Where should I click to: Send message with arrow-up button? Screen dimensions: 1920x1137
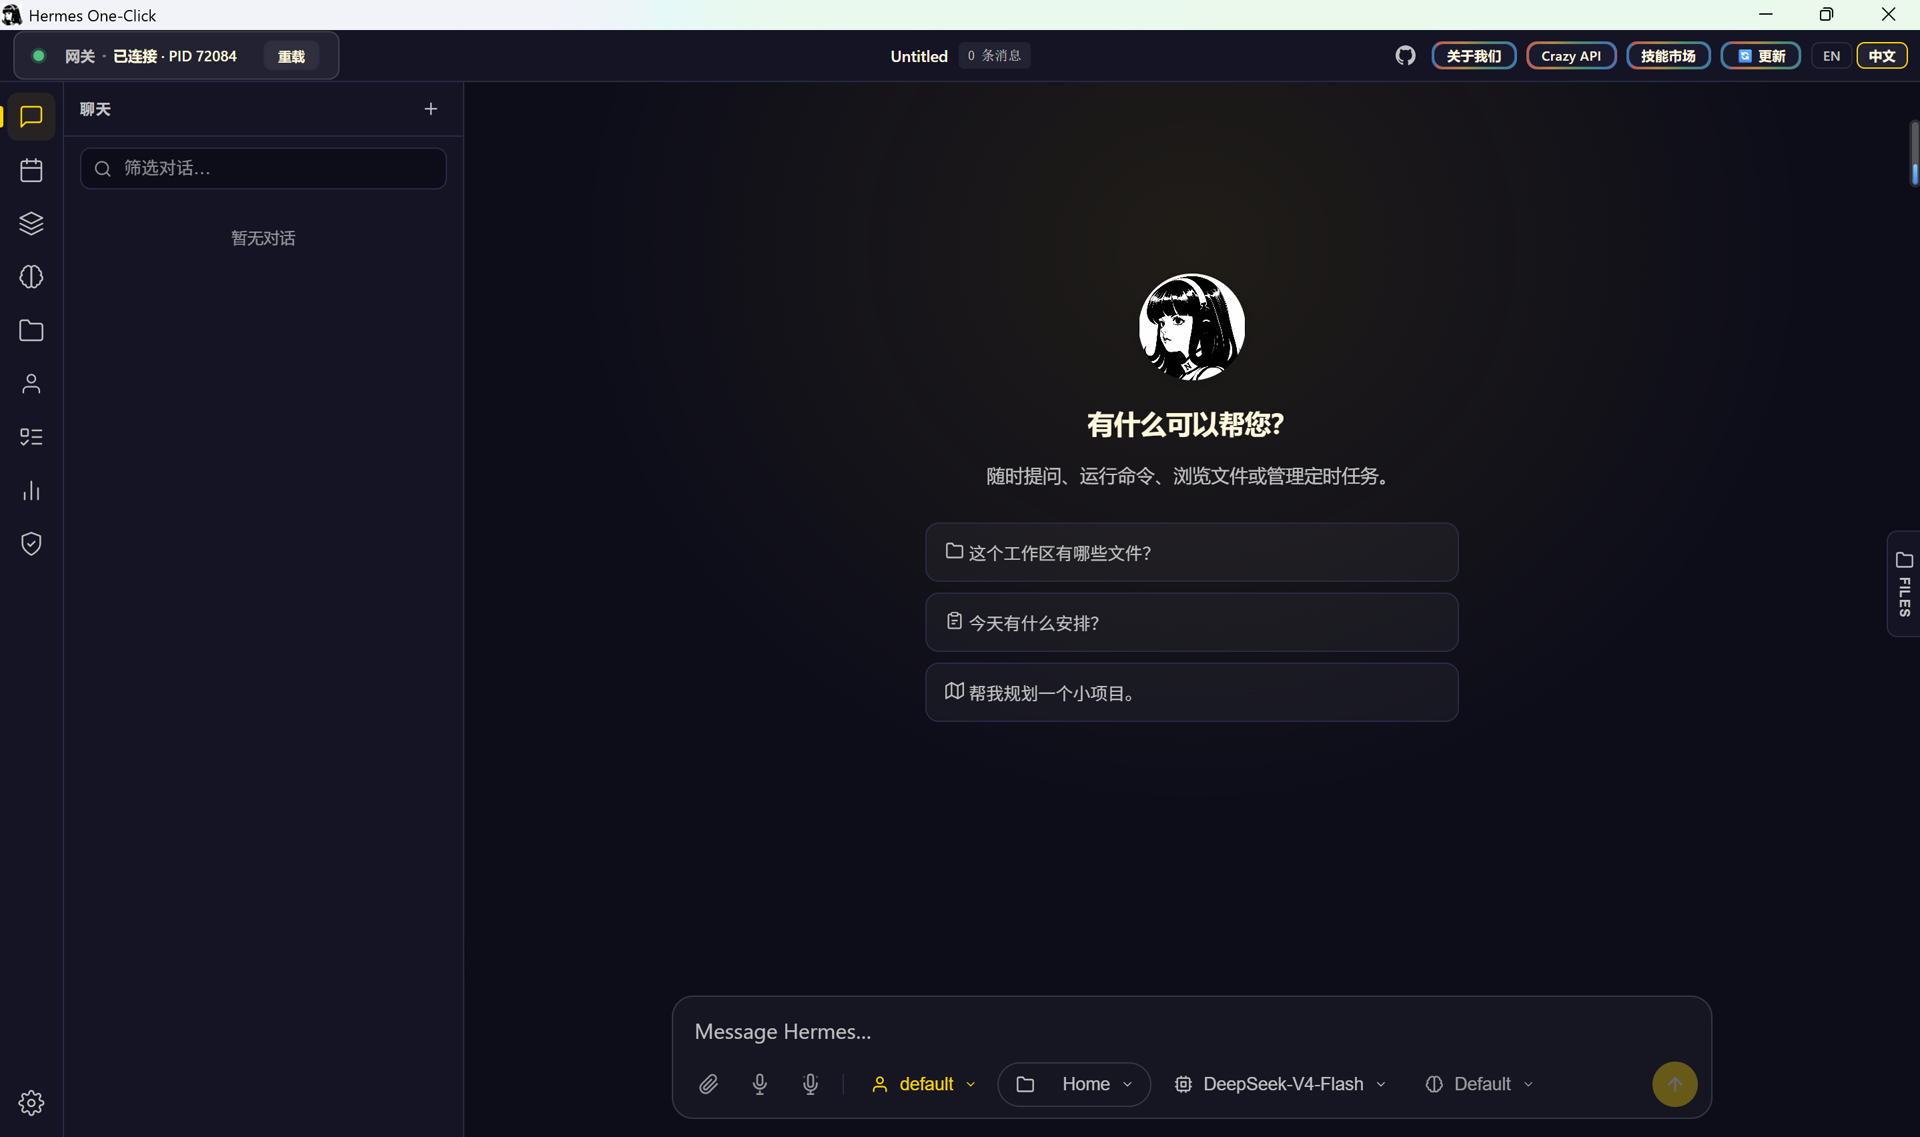tap(1675, 1084)
